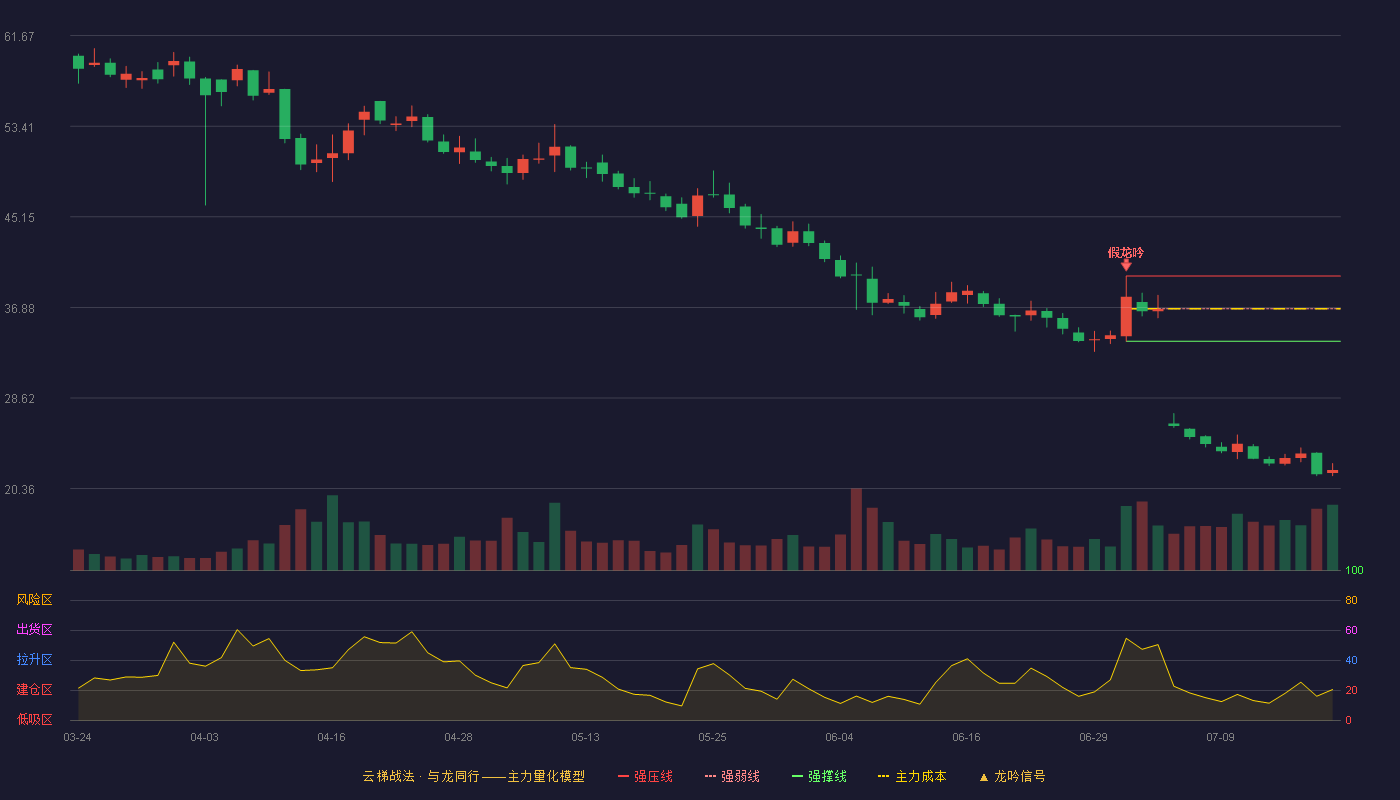The image size is (1400, 800).
Task: Click the 03-24 date axis label
Action: (x=77, y=737)
